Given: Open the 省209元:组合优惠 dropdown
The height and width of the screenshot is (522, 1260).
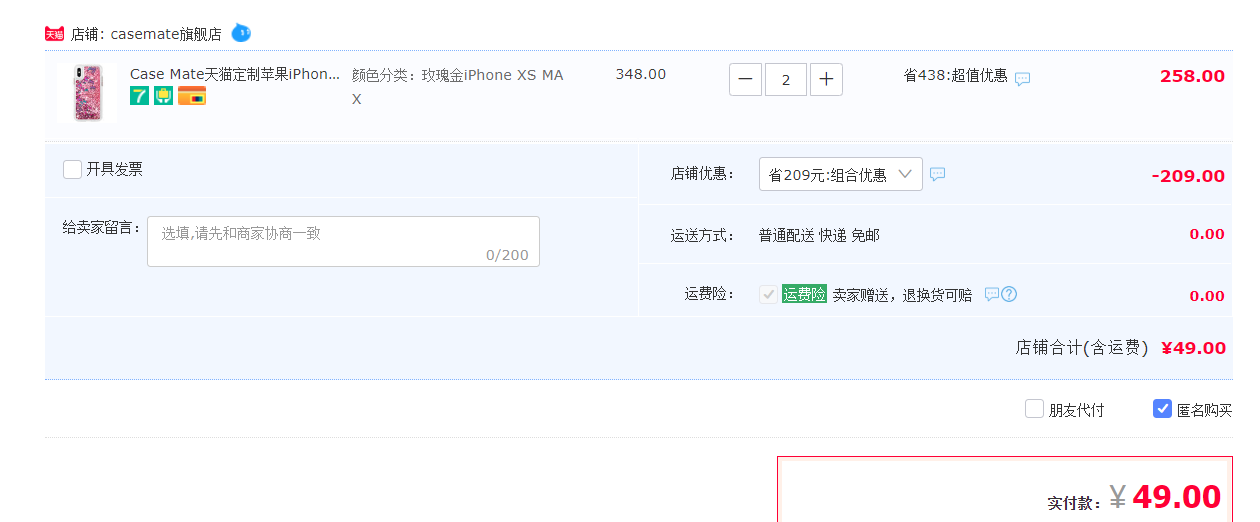Looking at the screenshot, I should click(x=841, y=174).
